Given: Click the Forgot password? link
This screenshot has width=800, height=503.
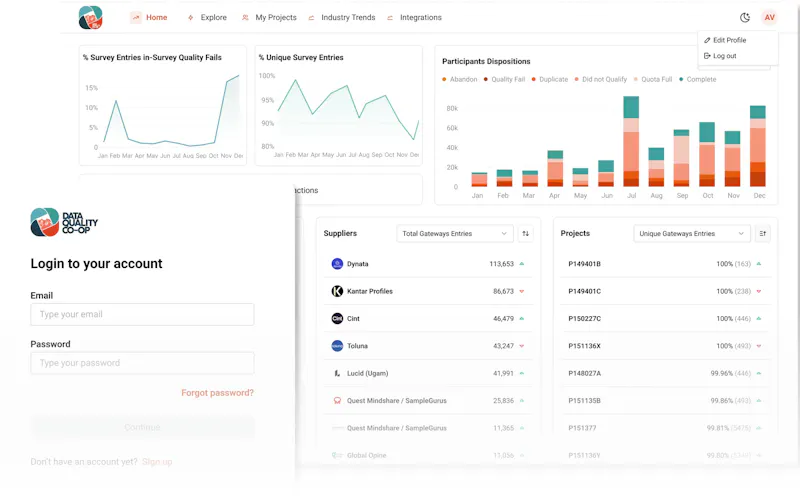Looking at the screenshot, I should 217,393.
